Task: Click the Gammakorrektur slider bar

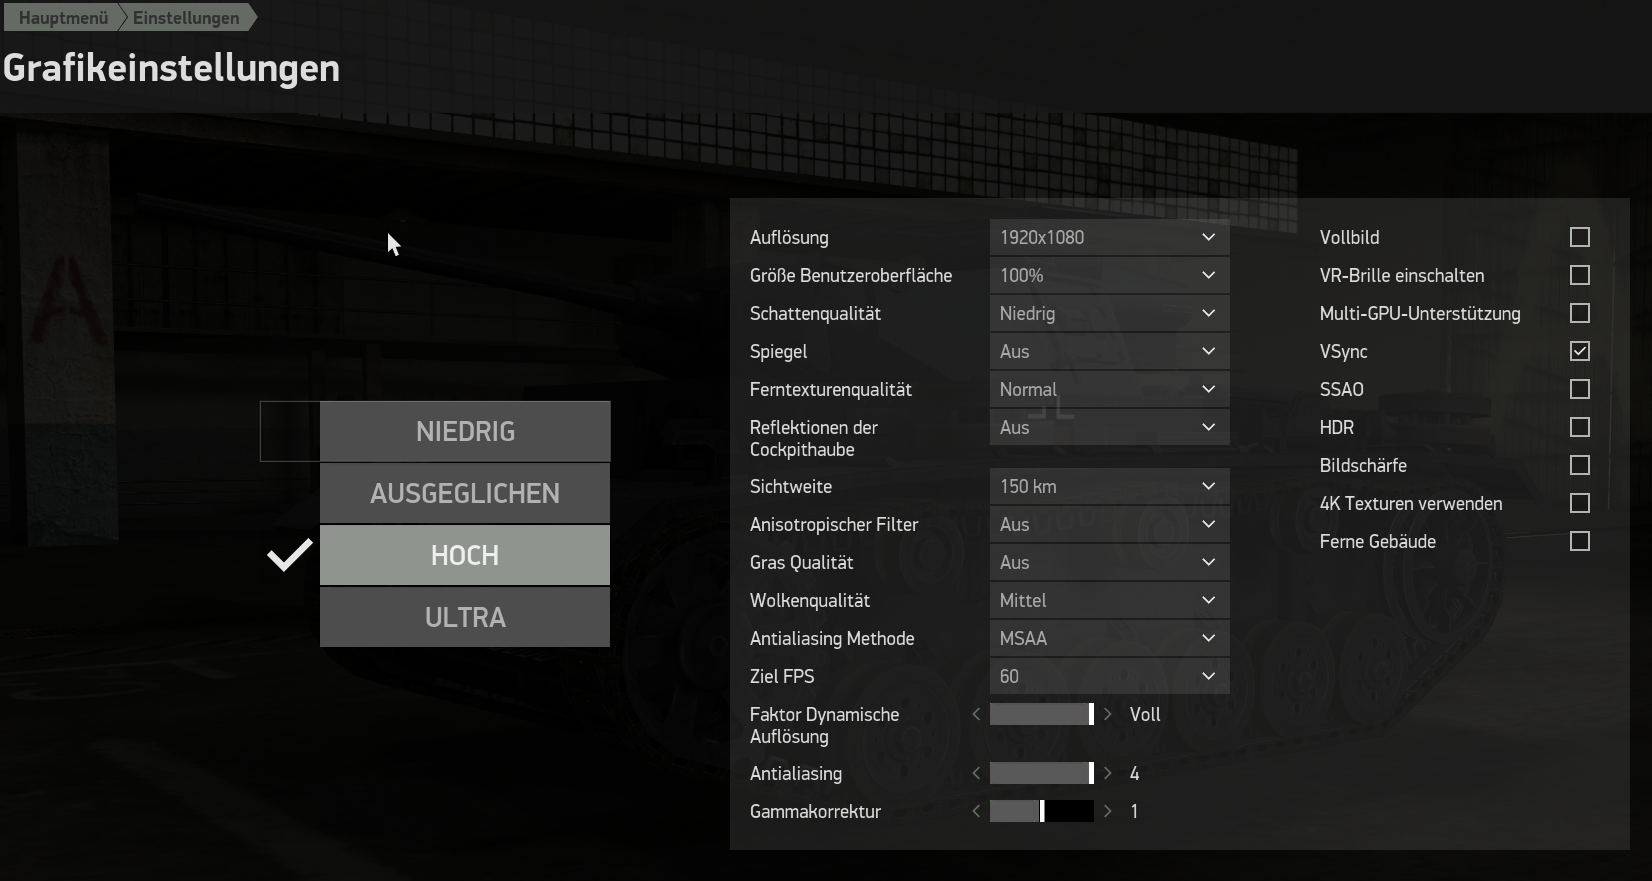Action: [1042, 812]
